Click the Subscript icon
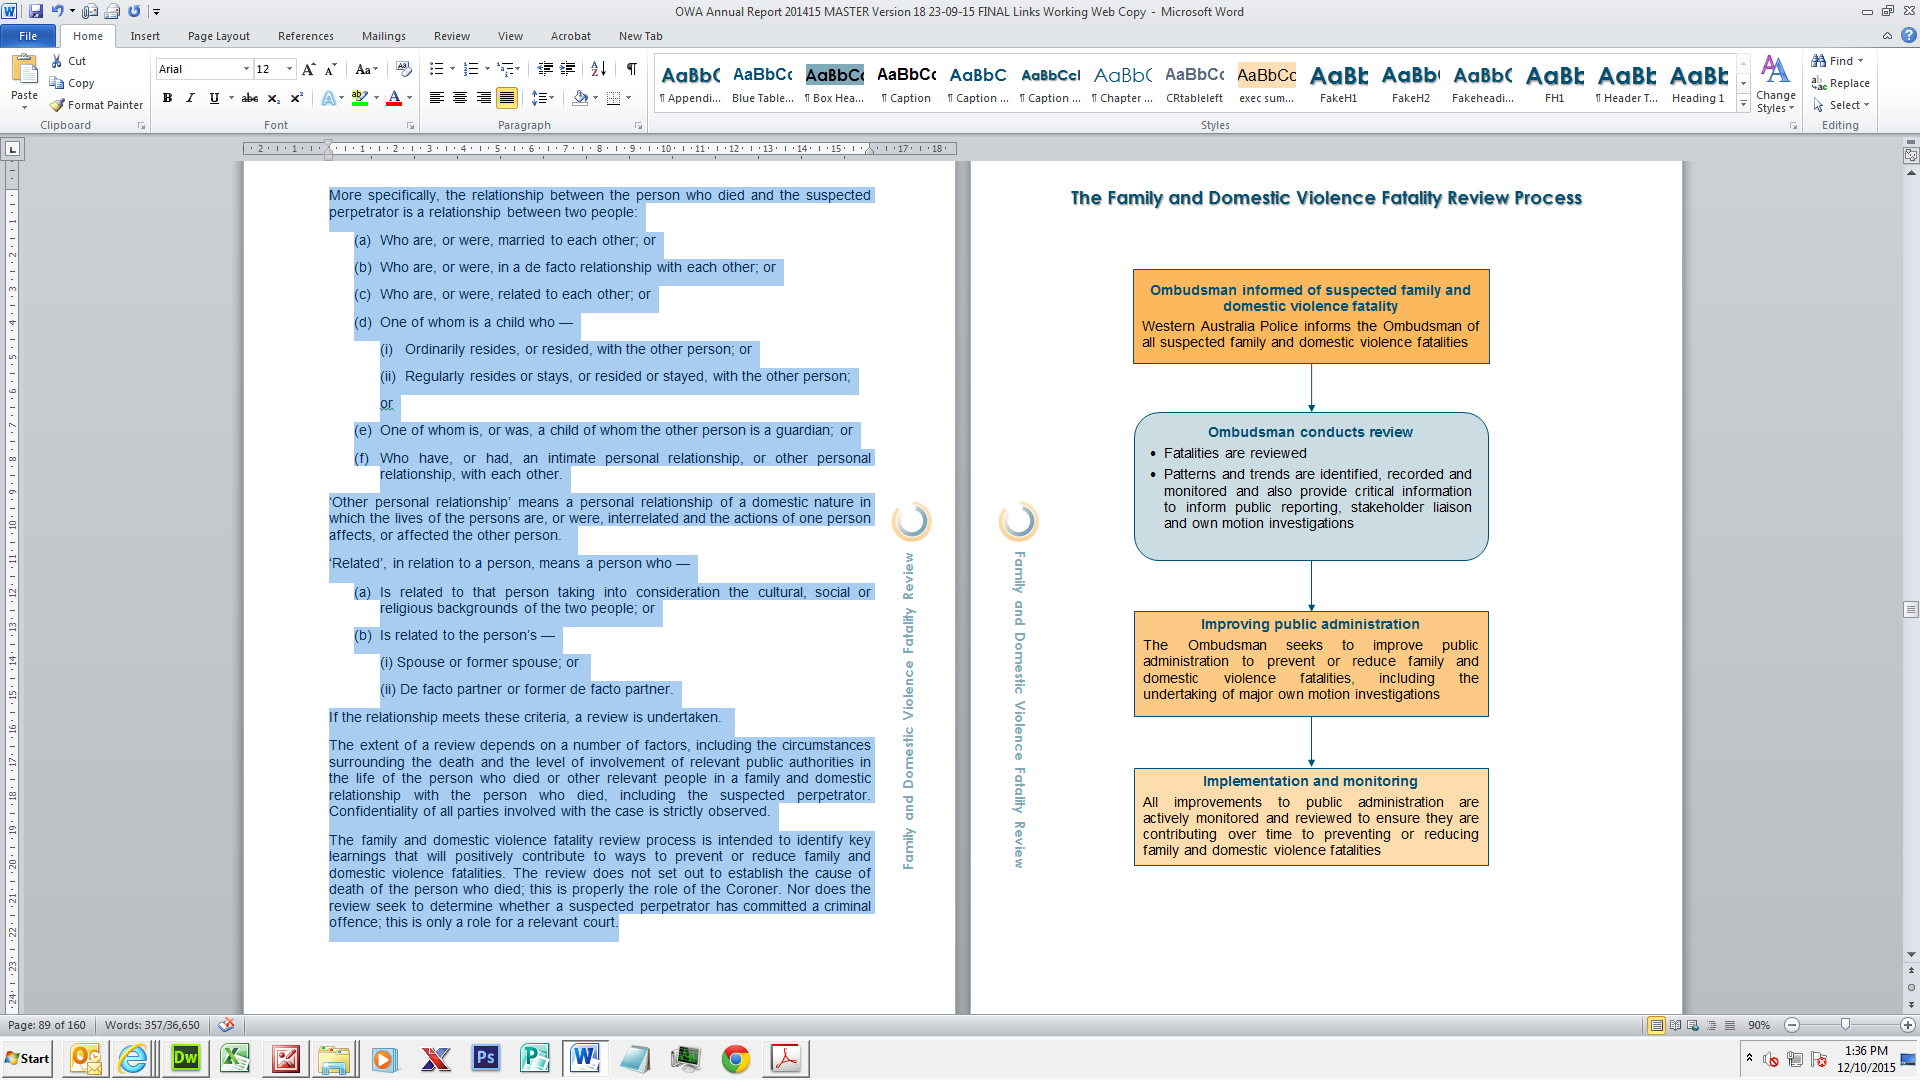The image size is (1920, 1080). tap(274, 98)
